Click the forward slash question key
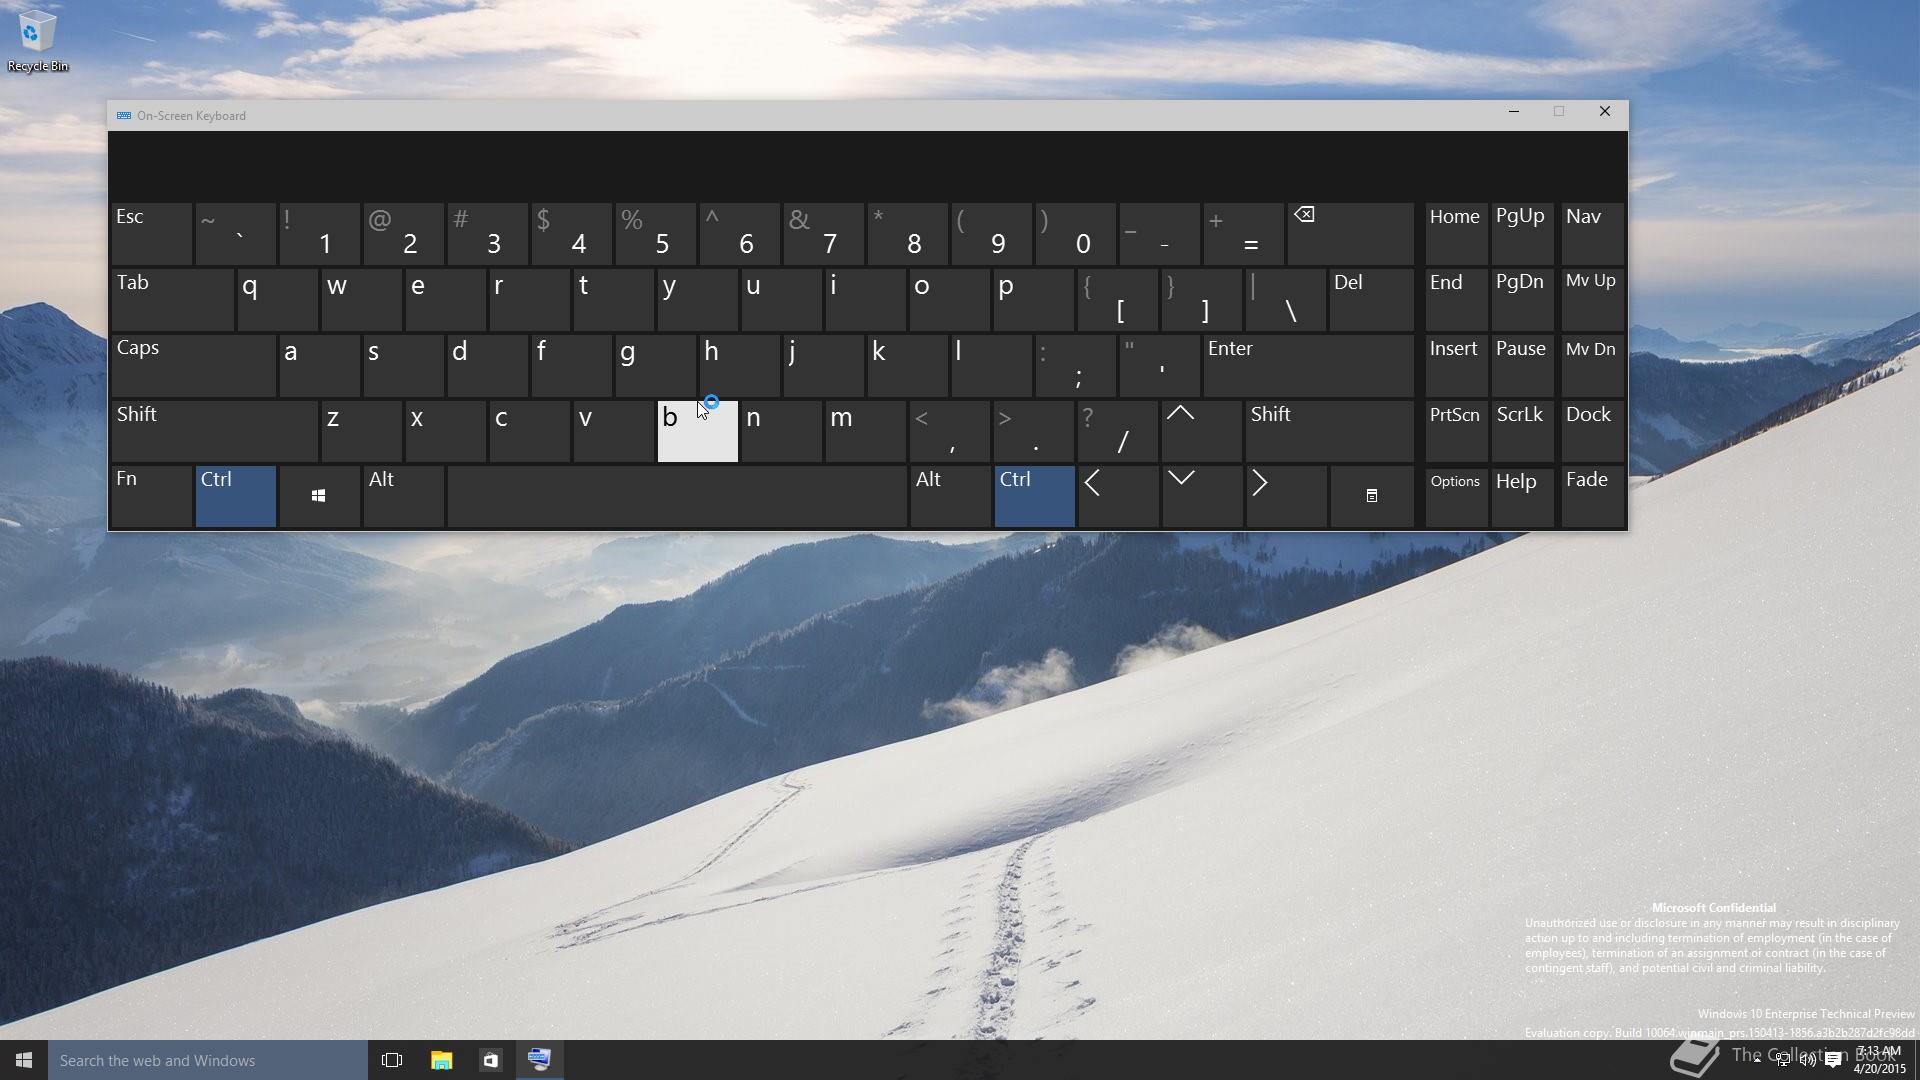The image size is (1920, 1080). (1118, 431)
